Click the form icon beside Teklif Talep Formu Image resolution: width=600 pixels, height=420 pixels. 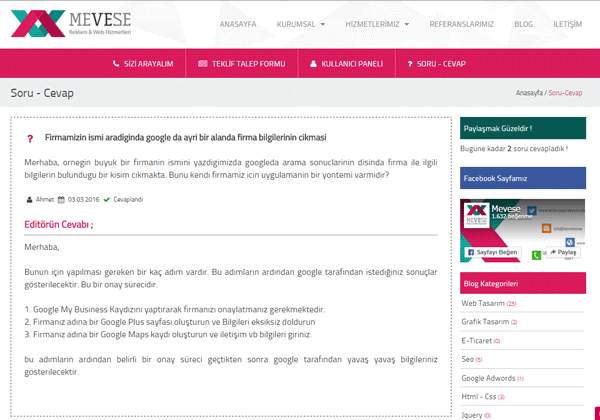tap(202, 63)
